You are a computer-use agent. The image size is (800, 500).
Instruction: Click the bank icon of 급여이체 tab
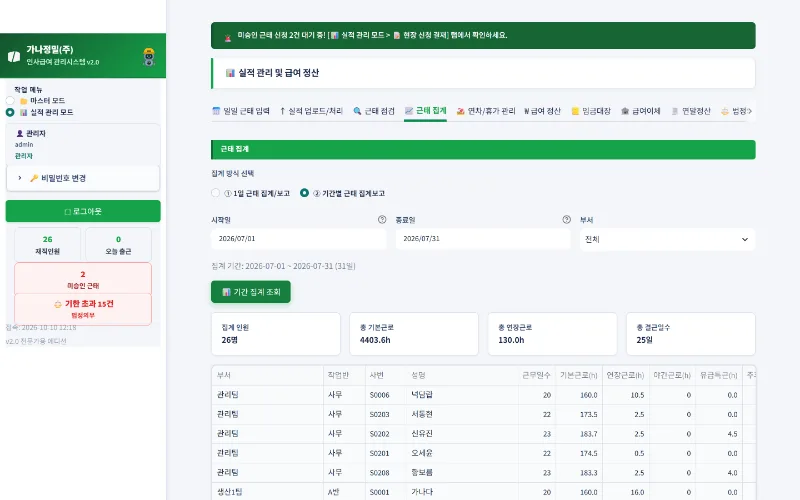pos(625,111)
